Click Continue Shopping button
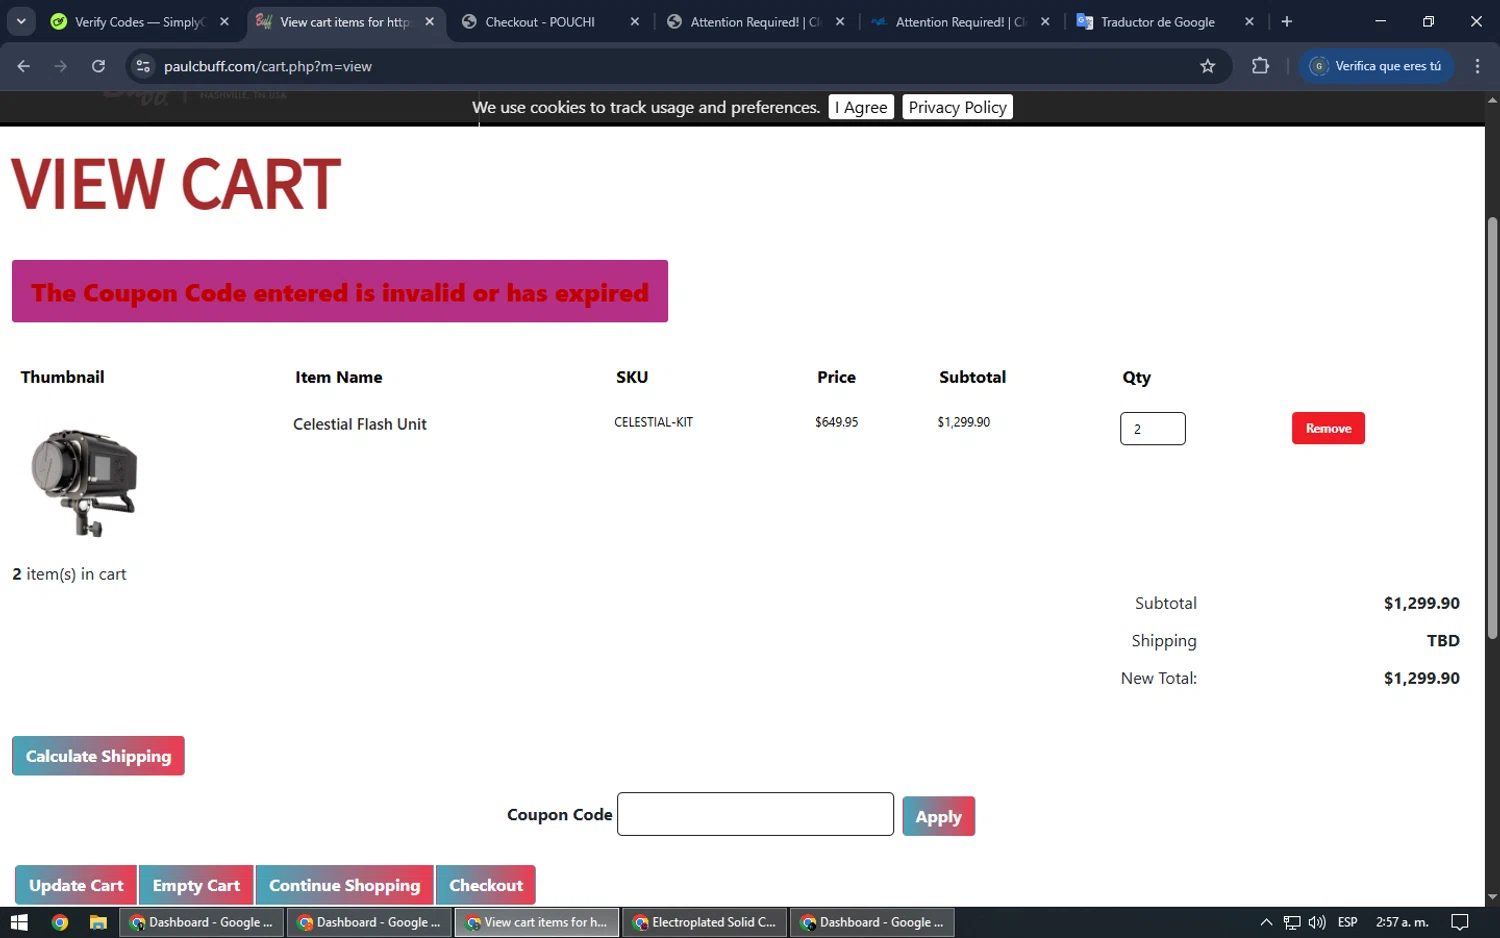1500x938 pixels. [344, 885]
